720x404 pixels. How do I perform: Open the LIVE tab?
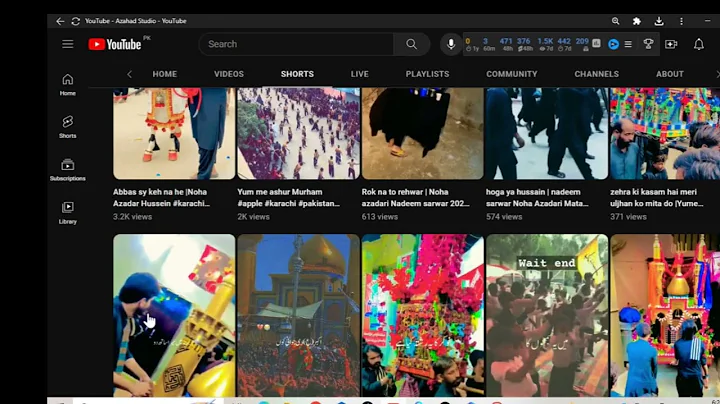pos(360,74)
